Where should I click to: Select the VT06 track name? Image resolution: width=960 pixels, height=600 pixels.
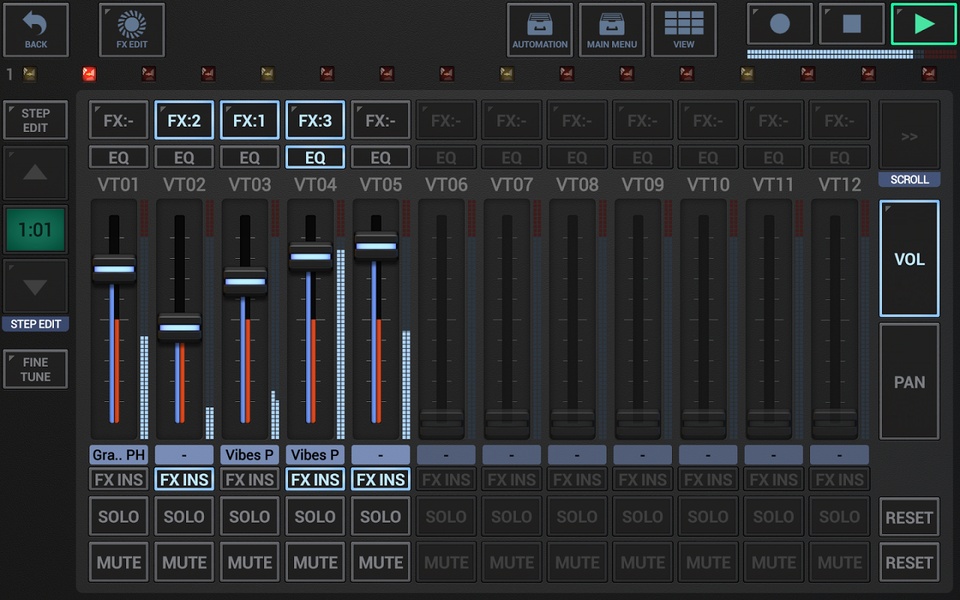(446, 184)
